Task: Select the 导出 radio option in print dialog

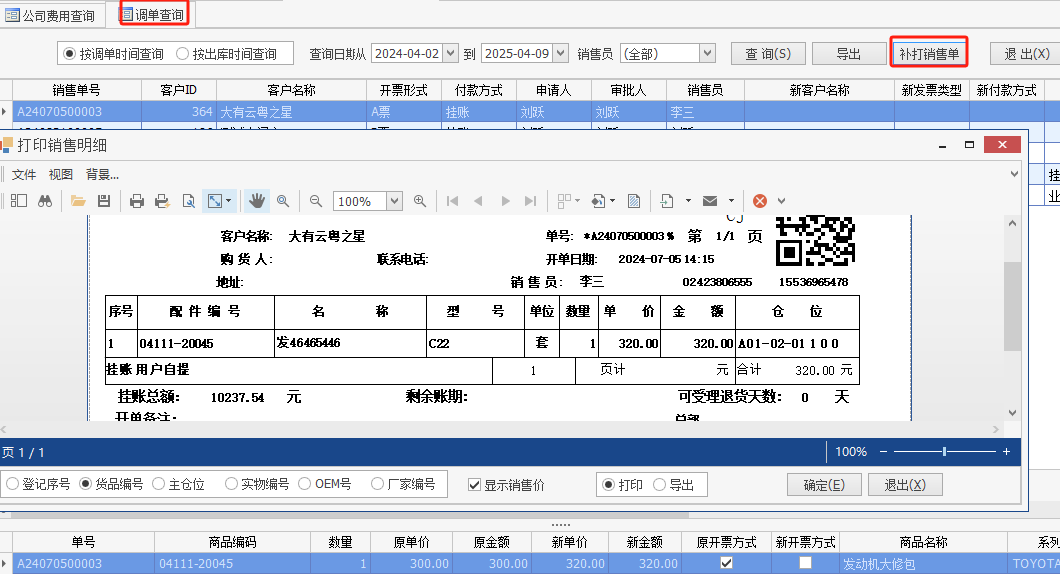Action: pos(659,485)
